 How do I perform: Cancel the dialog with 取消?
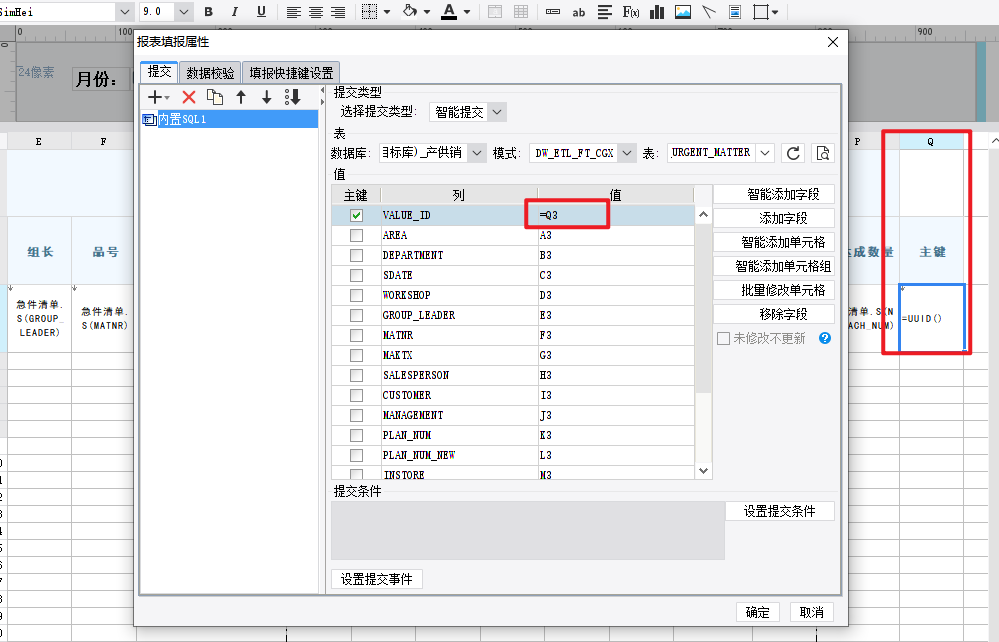[811, 612]
